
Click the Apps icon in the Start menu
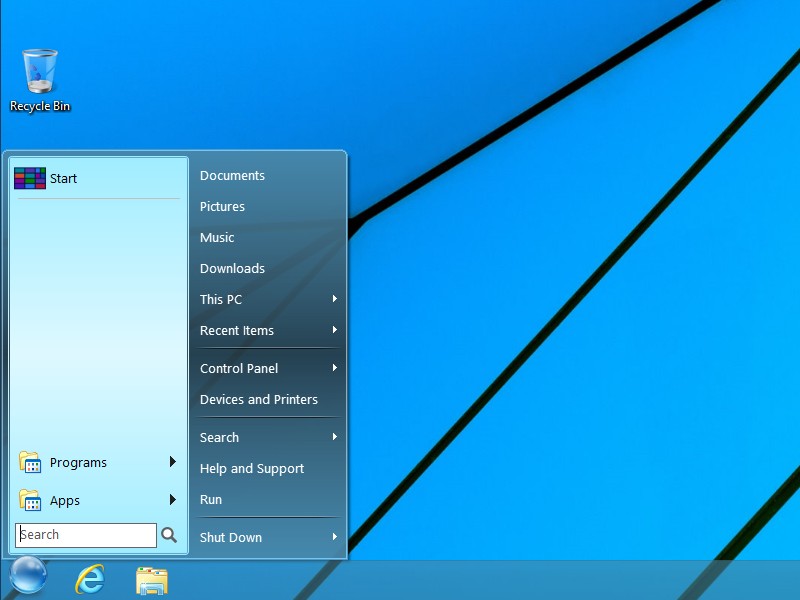click(x=28, y=500)
